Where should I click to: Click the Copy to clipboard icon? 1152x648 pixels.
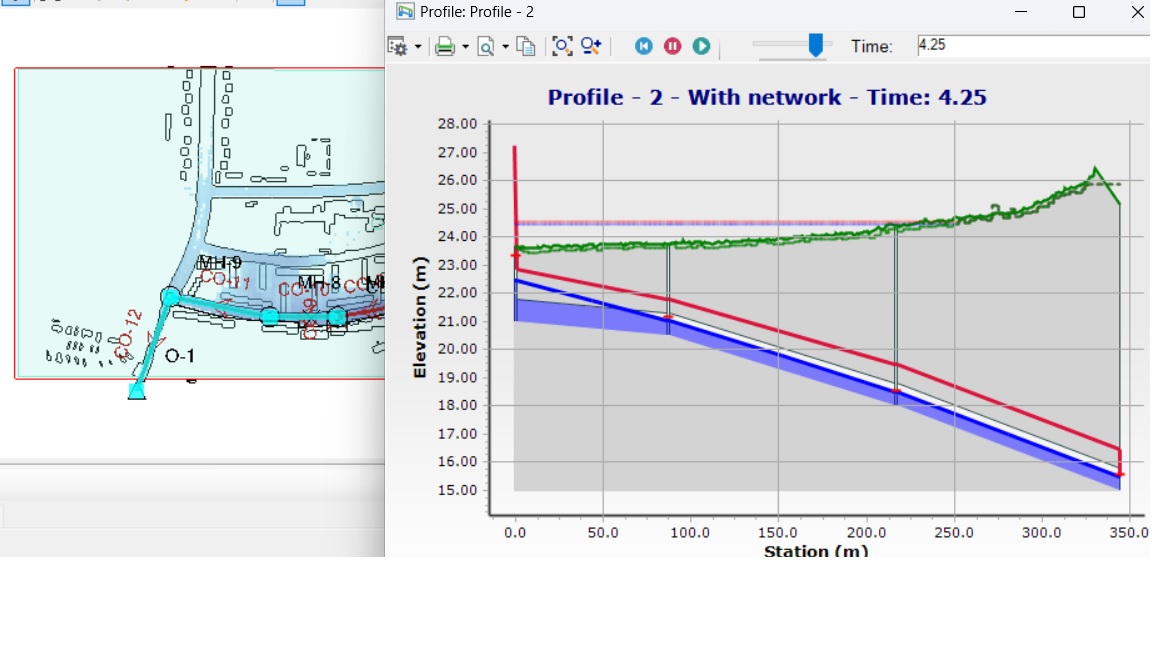tap(526, 46)
